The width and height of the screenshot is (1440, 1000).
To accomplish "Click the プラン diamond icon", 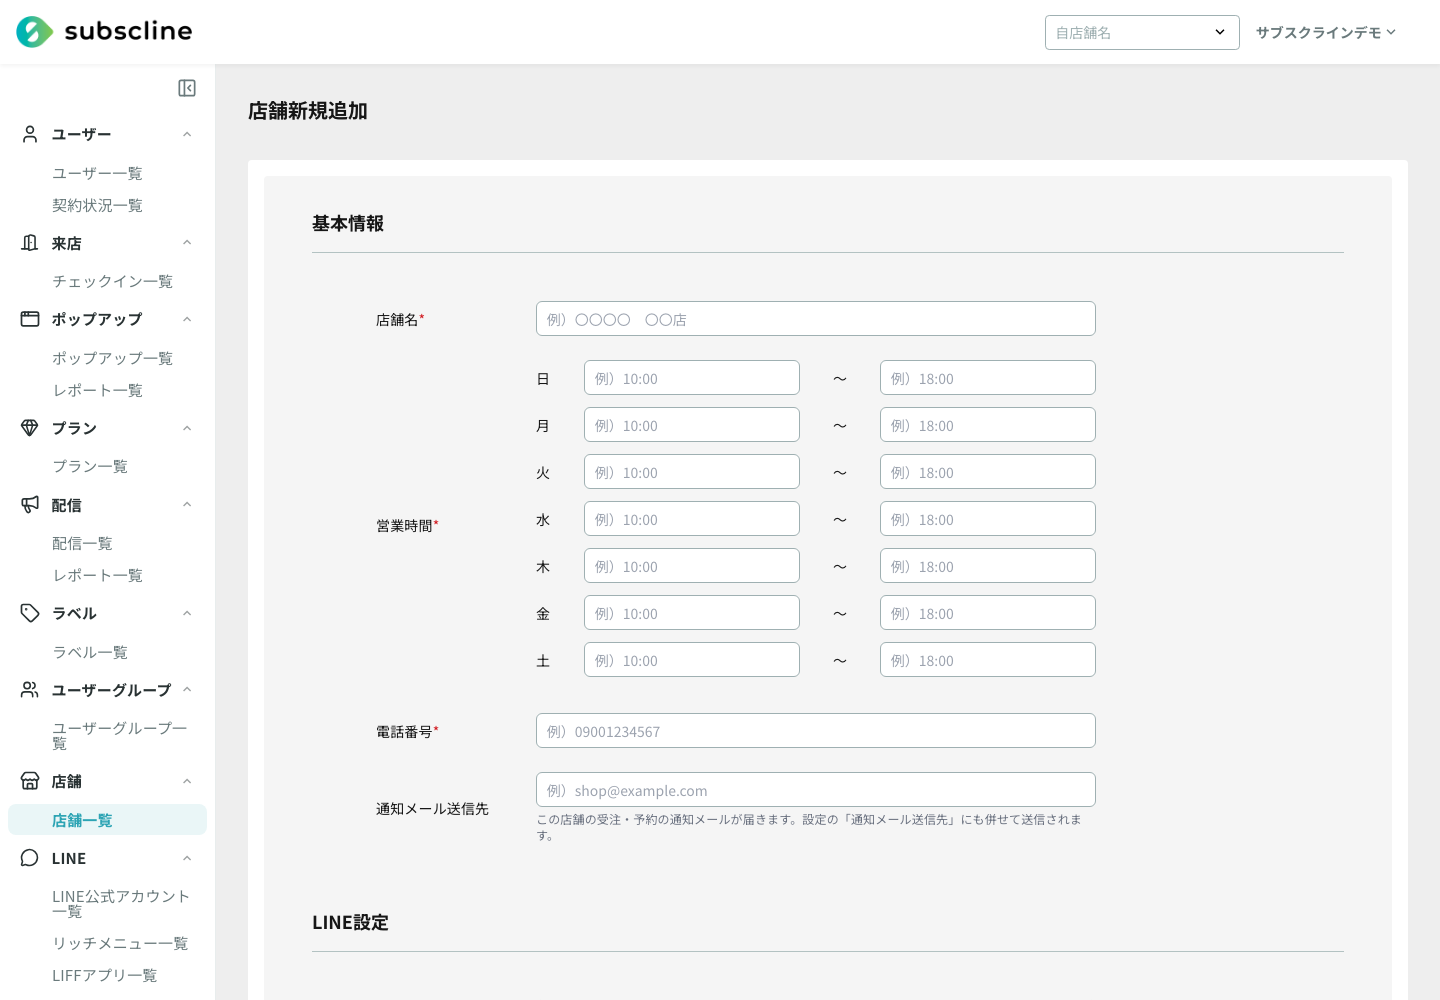I will coord(30,428).
